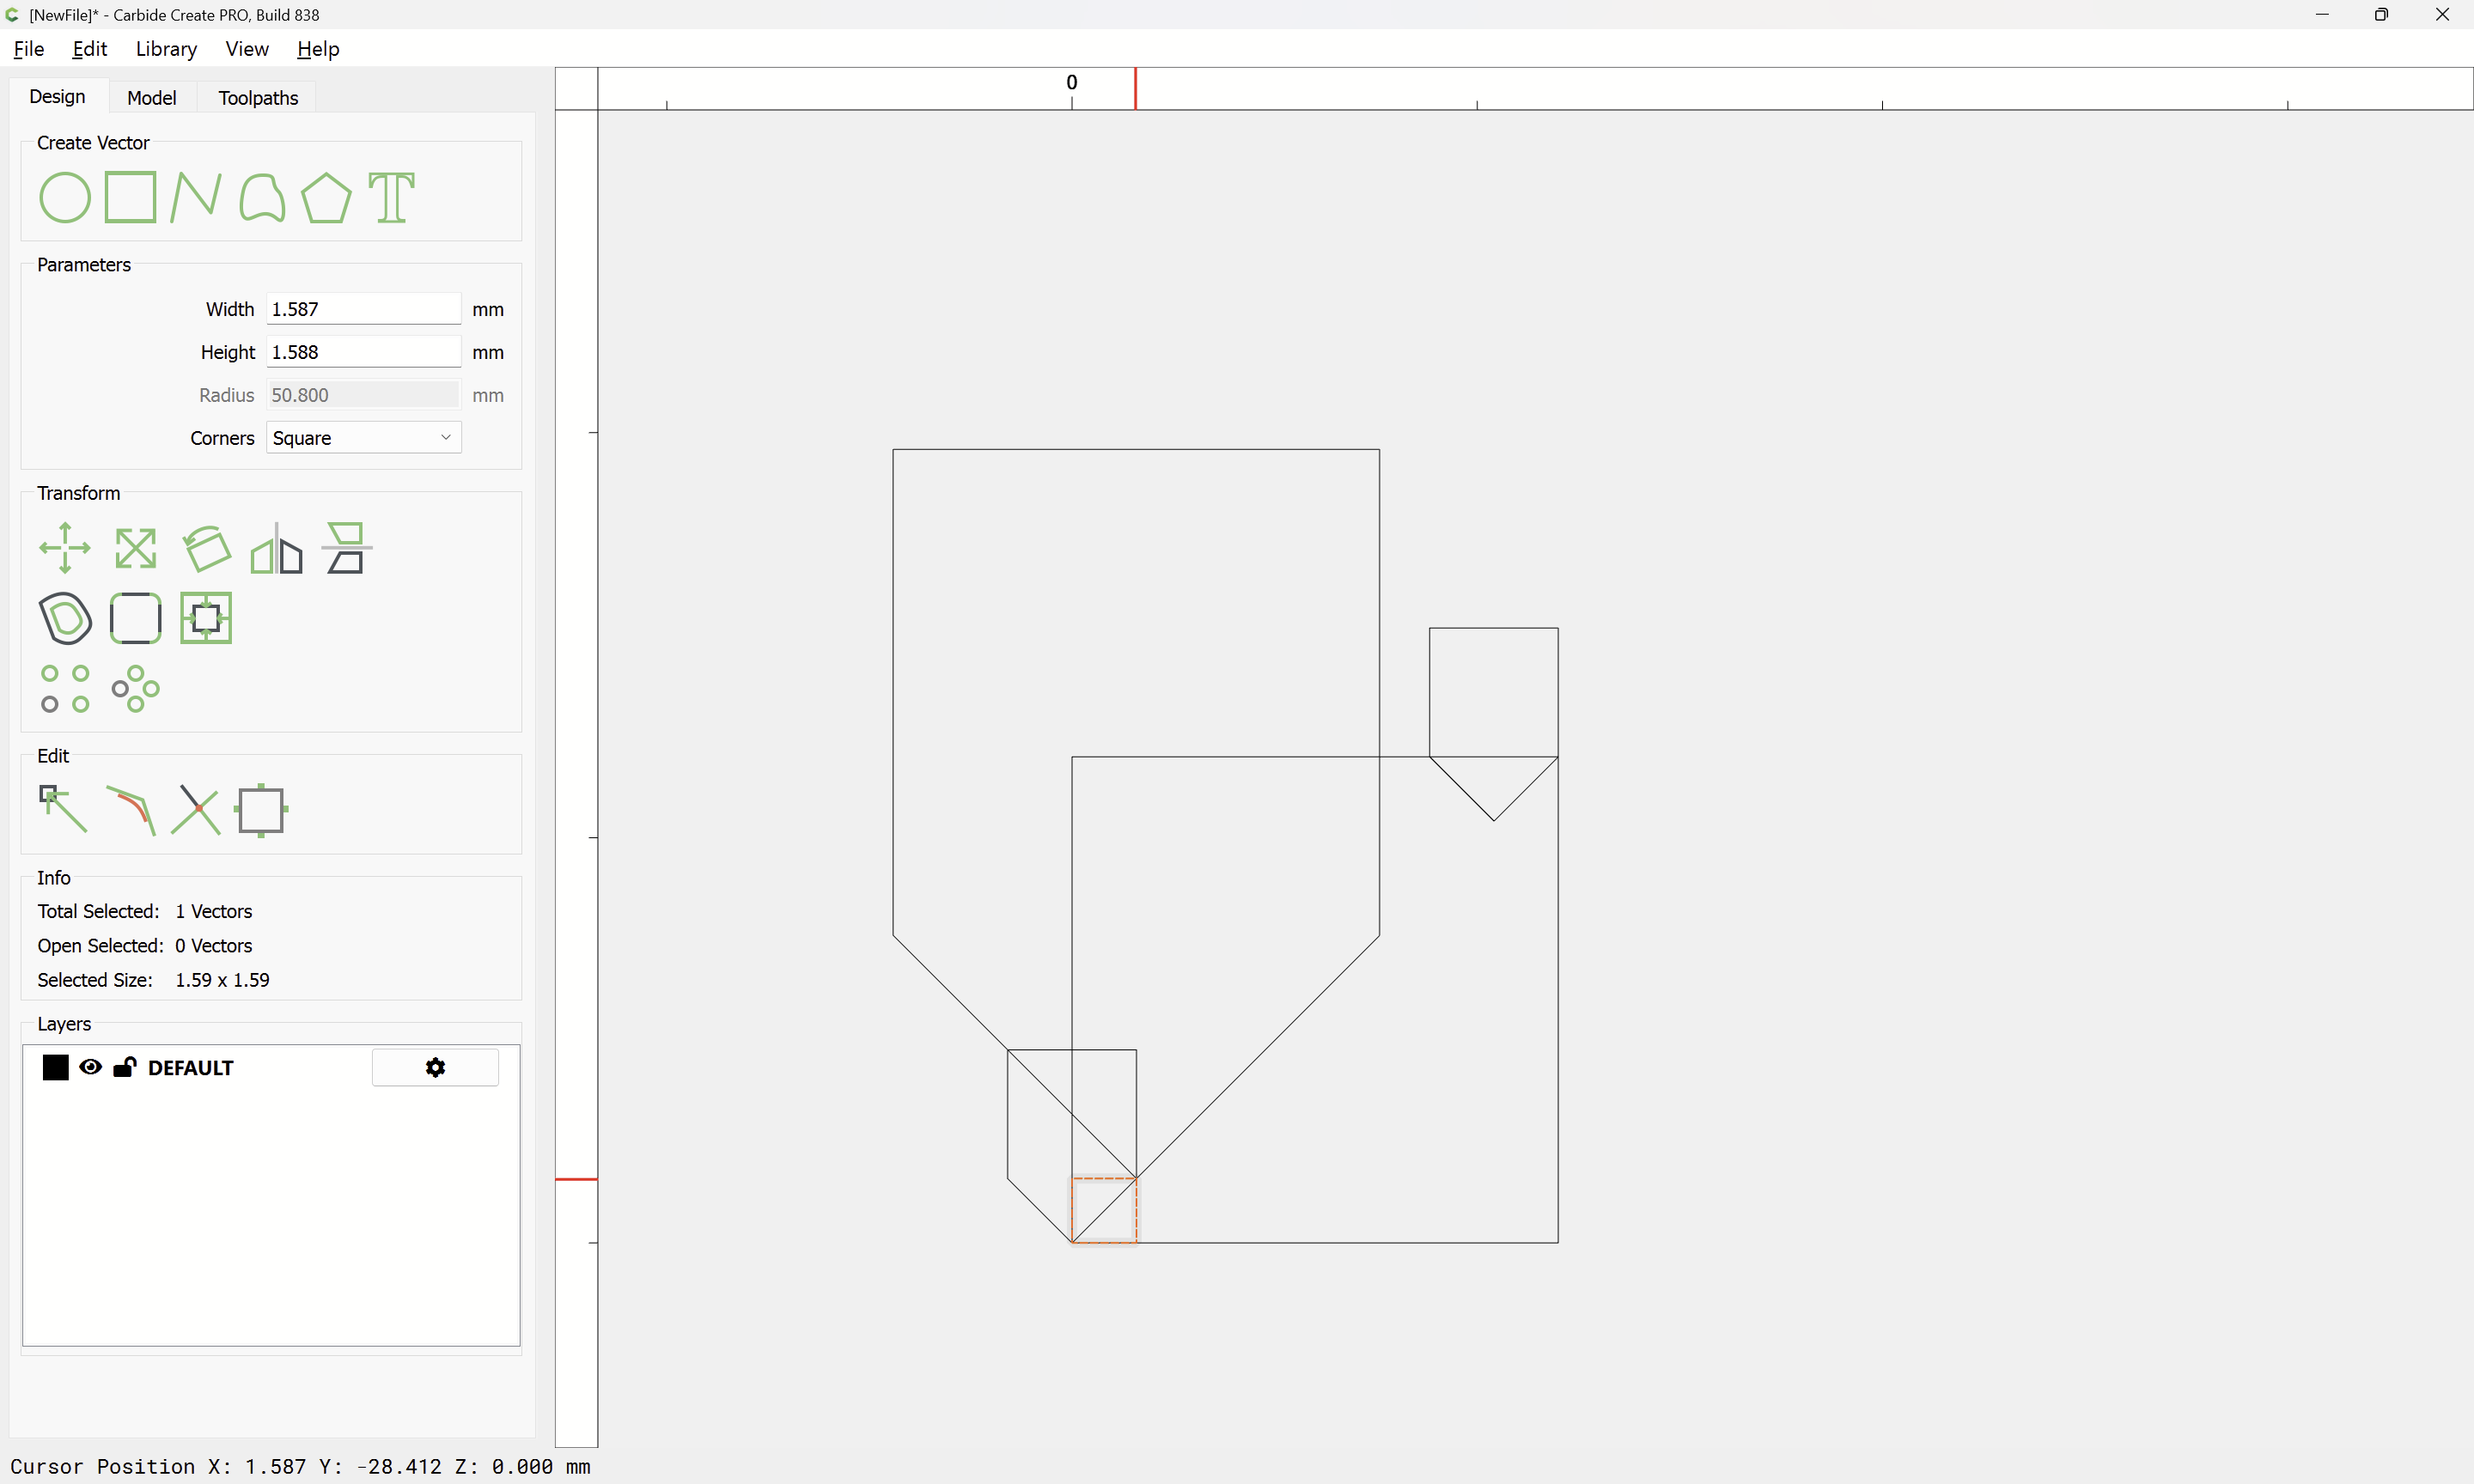Open DEFAULT layer settings gear button
The width and height of the screenshot is (2474, 1484).
(x=435, y=1067)
